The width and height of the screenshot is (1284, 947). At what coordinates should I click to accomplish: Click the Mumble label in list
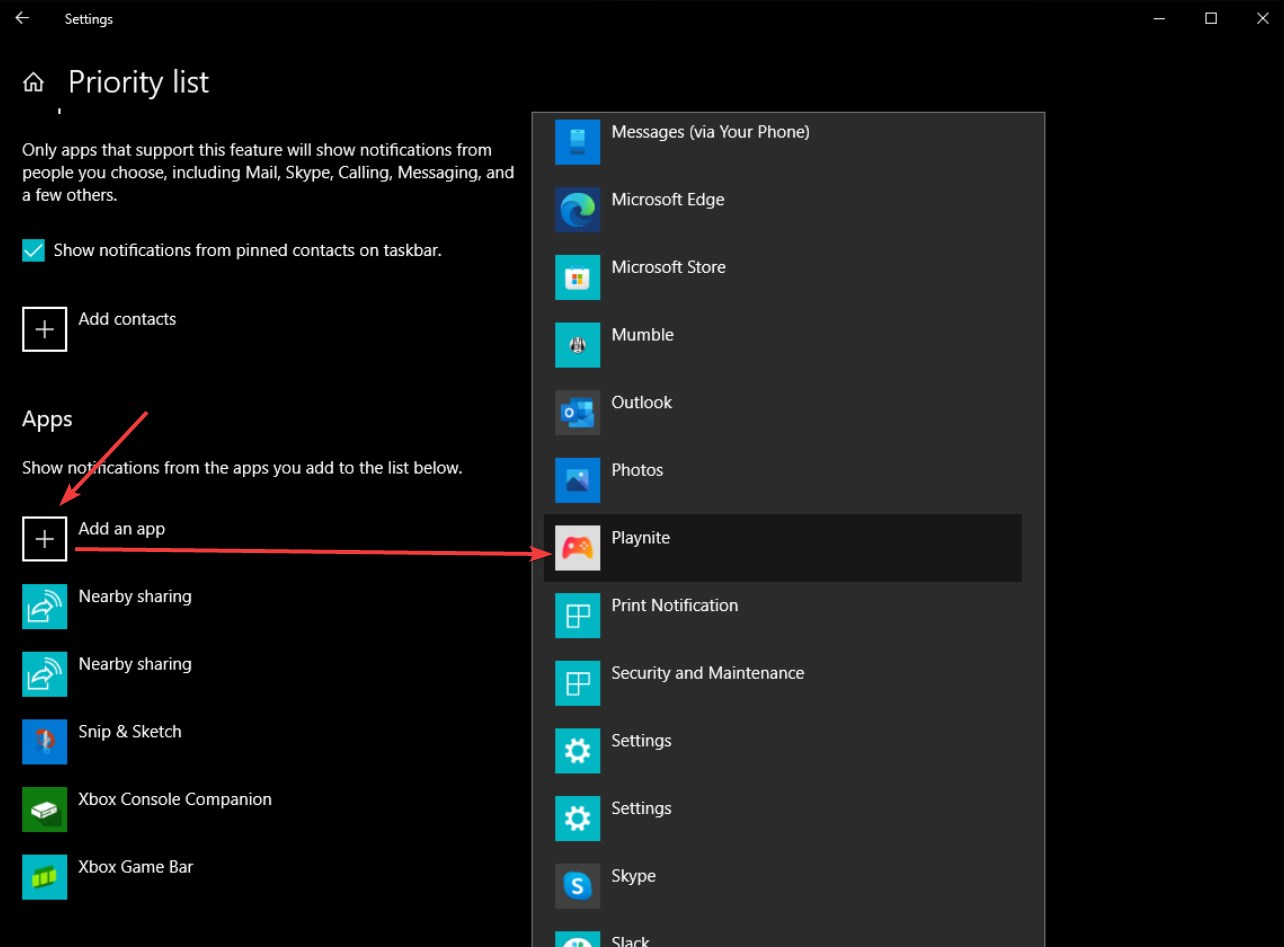click(x=643, y=335)
